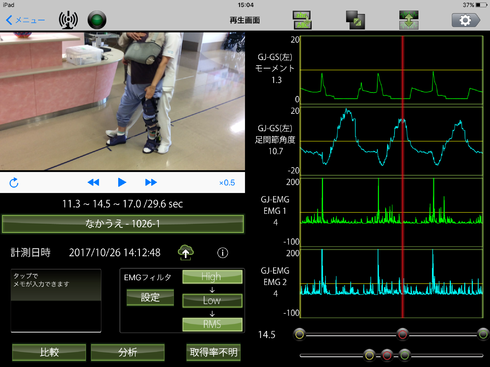Tap the memo input field
The height and width of the screenshot is (367, 490).
click(56, 300)
